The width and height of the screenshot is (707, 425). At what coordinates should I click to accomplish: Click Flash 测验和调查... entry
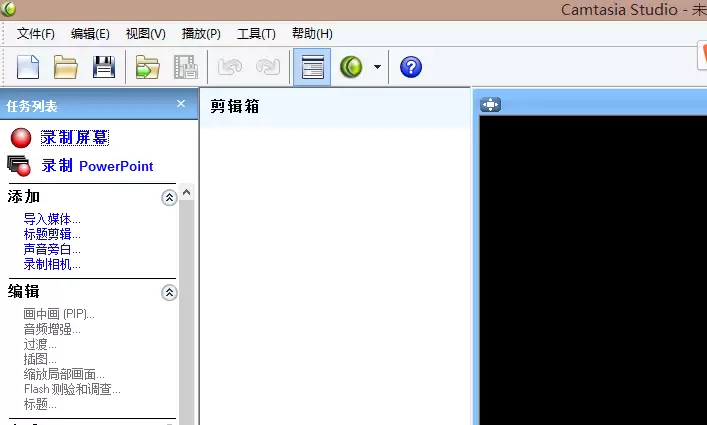(72, 389)
